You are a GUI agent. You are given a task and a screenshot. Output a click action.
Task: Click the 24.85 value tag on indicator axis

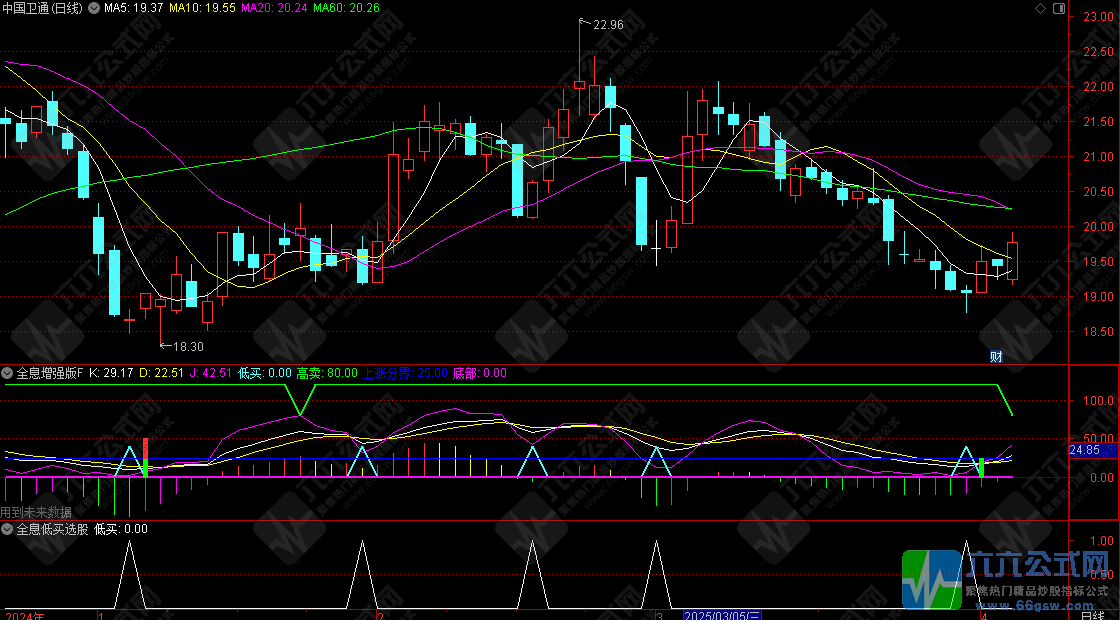[x=1086, y=452]
